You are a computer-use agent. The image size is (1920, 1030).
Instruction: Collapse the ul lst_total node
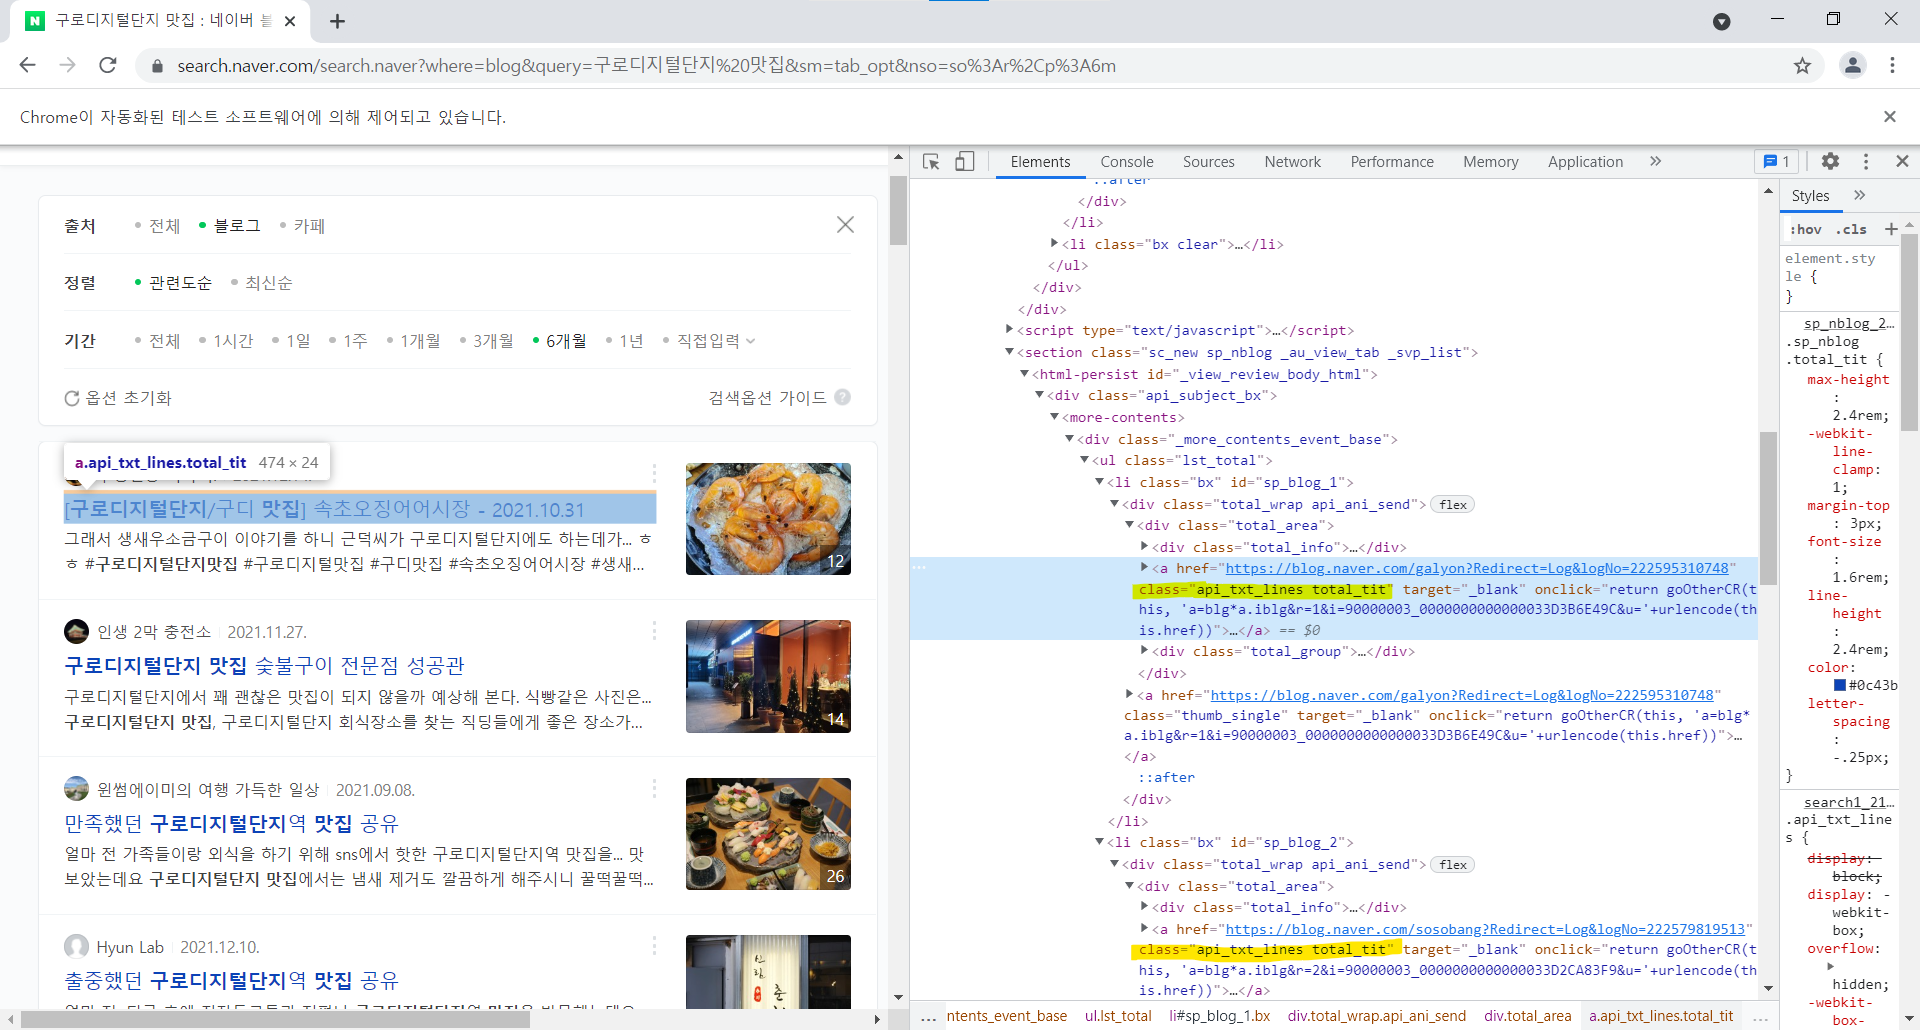tap(1084, 459)
